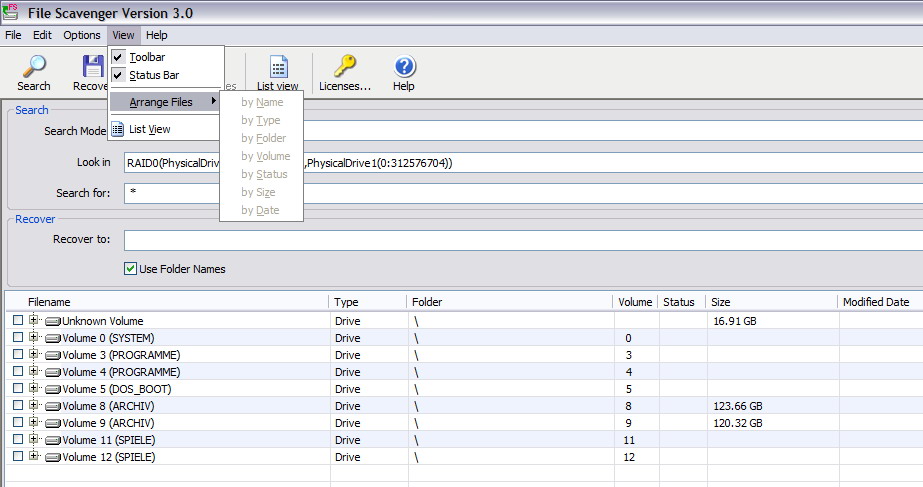
Task: Open the File menu
Action: 13,35
